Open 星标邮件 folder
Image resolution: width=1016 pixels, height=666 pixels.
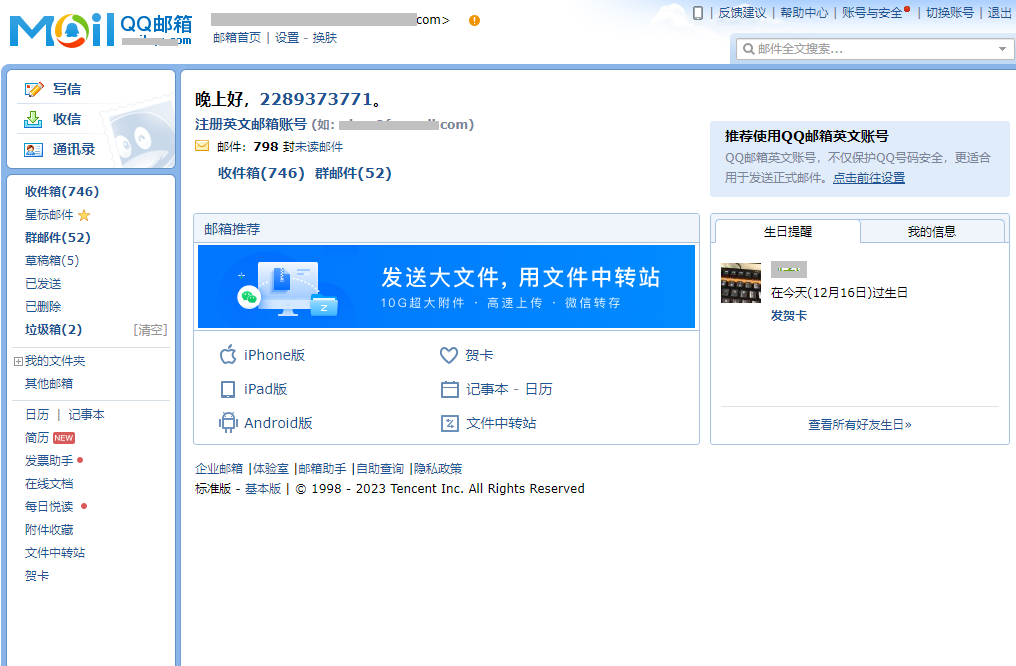49,215
